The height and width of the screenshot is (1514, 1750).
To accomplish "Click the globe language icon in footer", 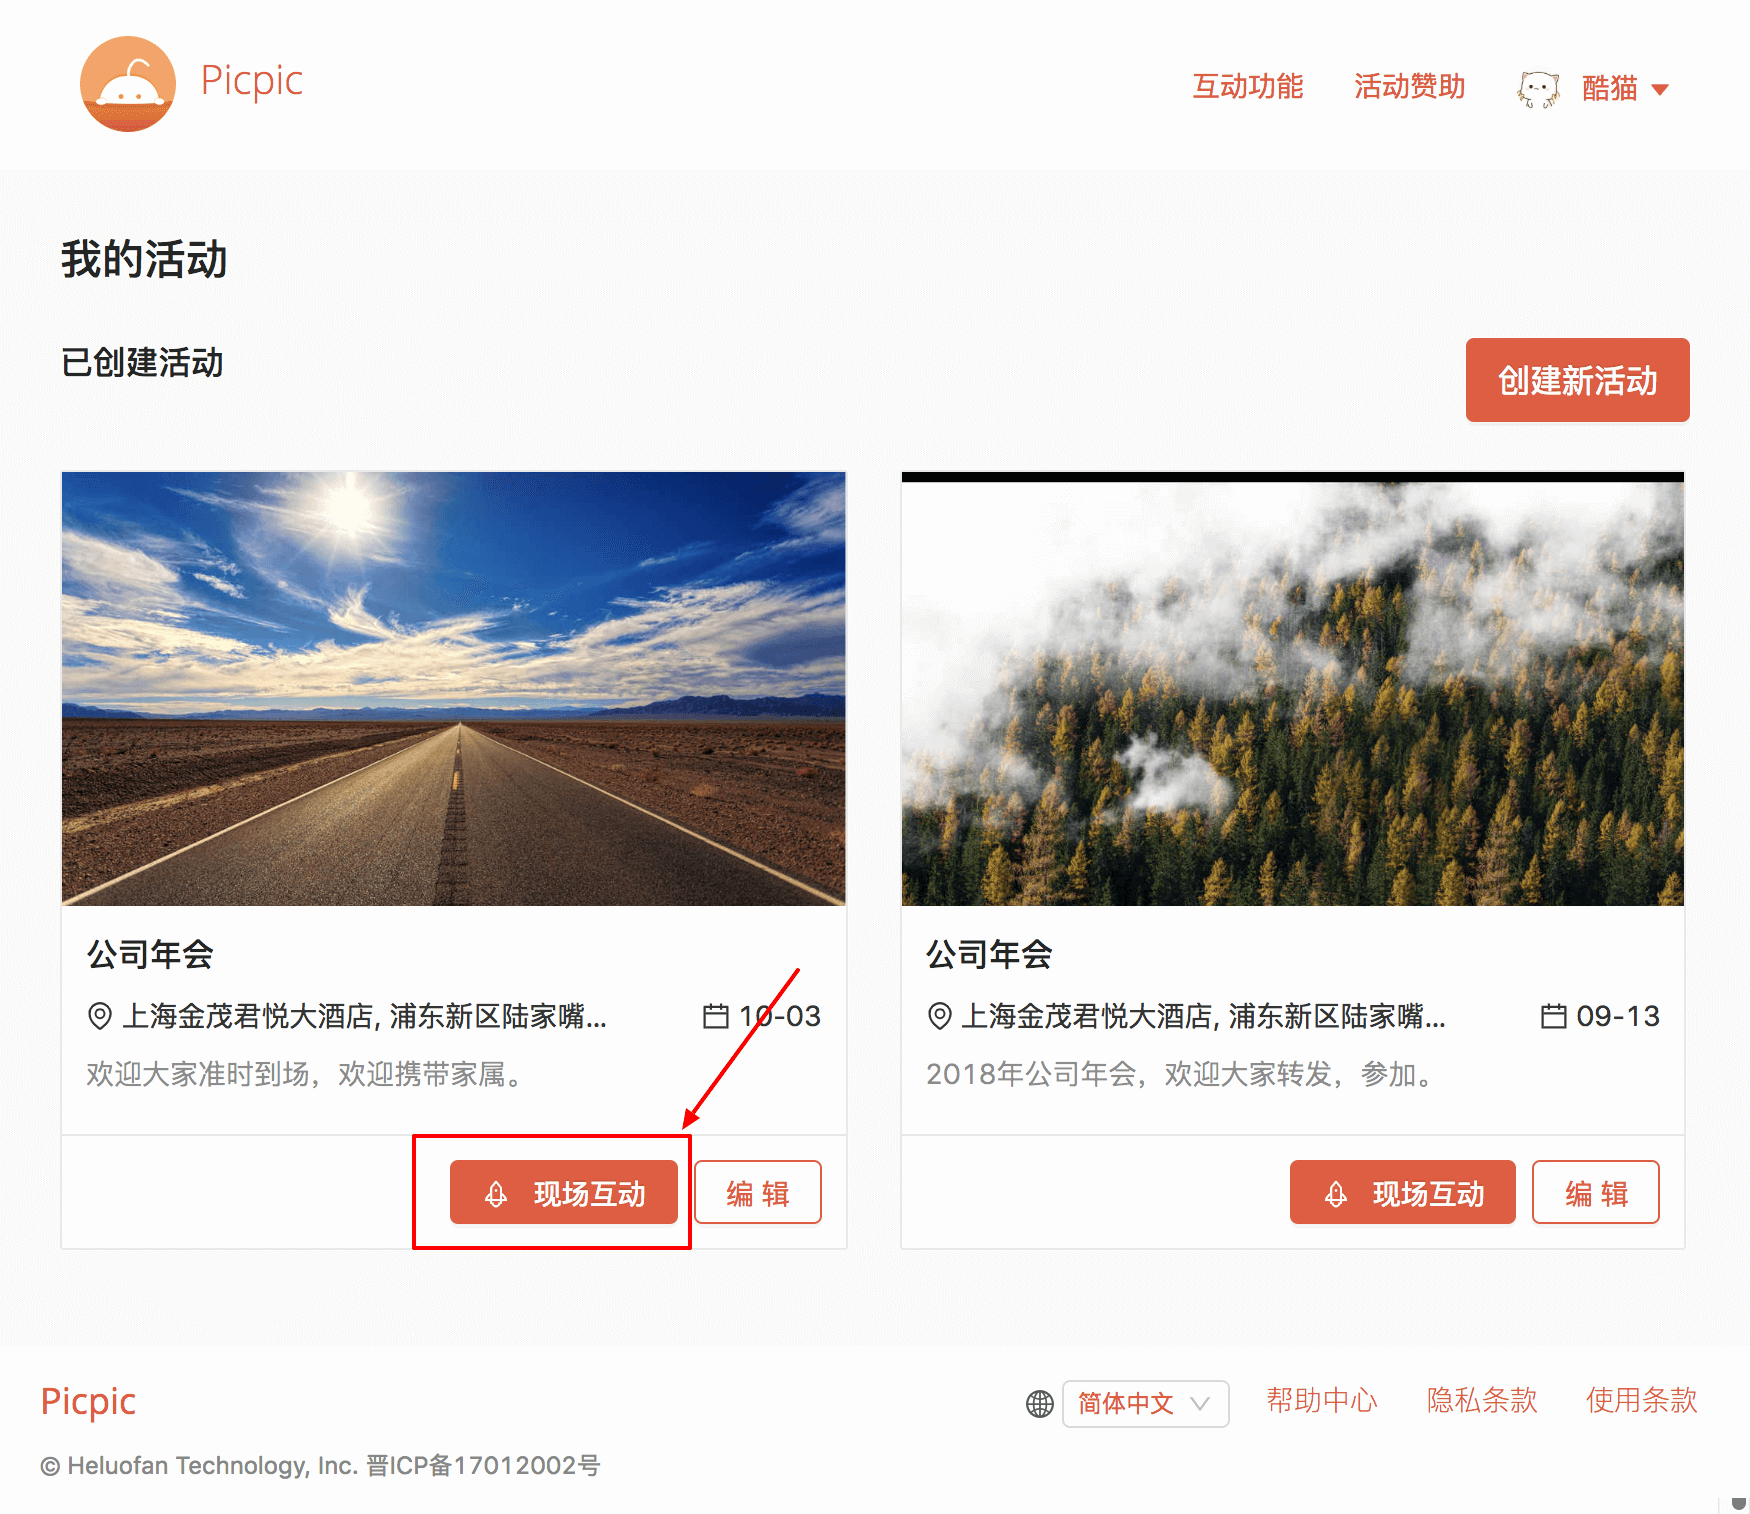I will click(1040, 1404).
